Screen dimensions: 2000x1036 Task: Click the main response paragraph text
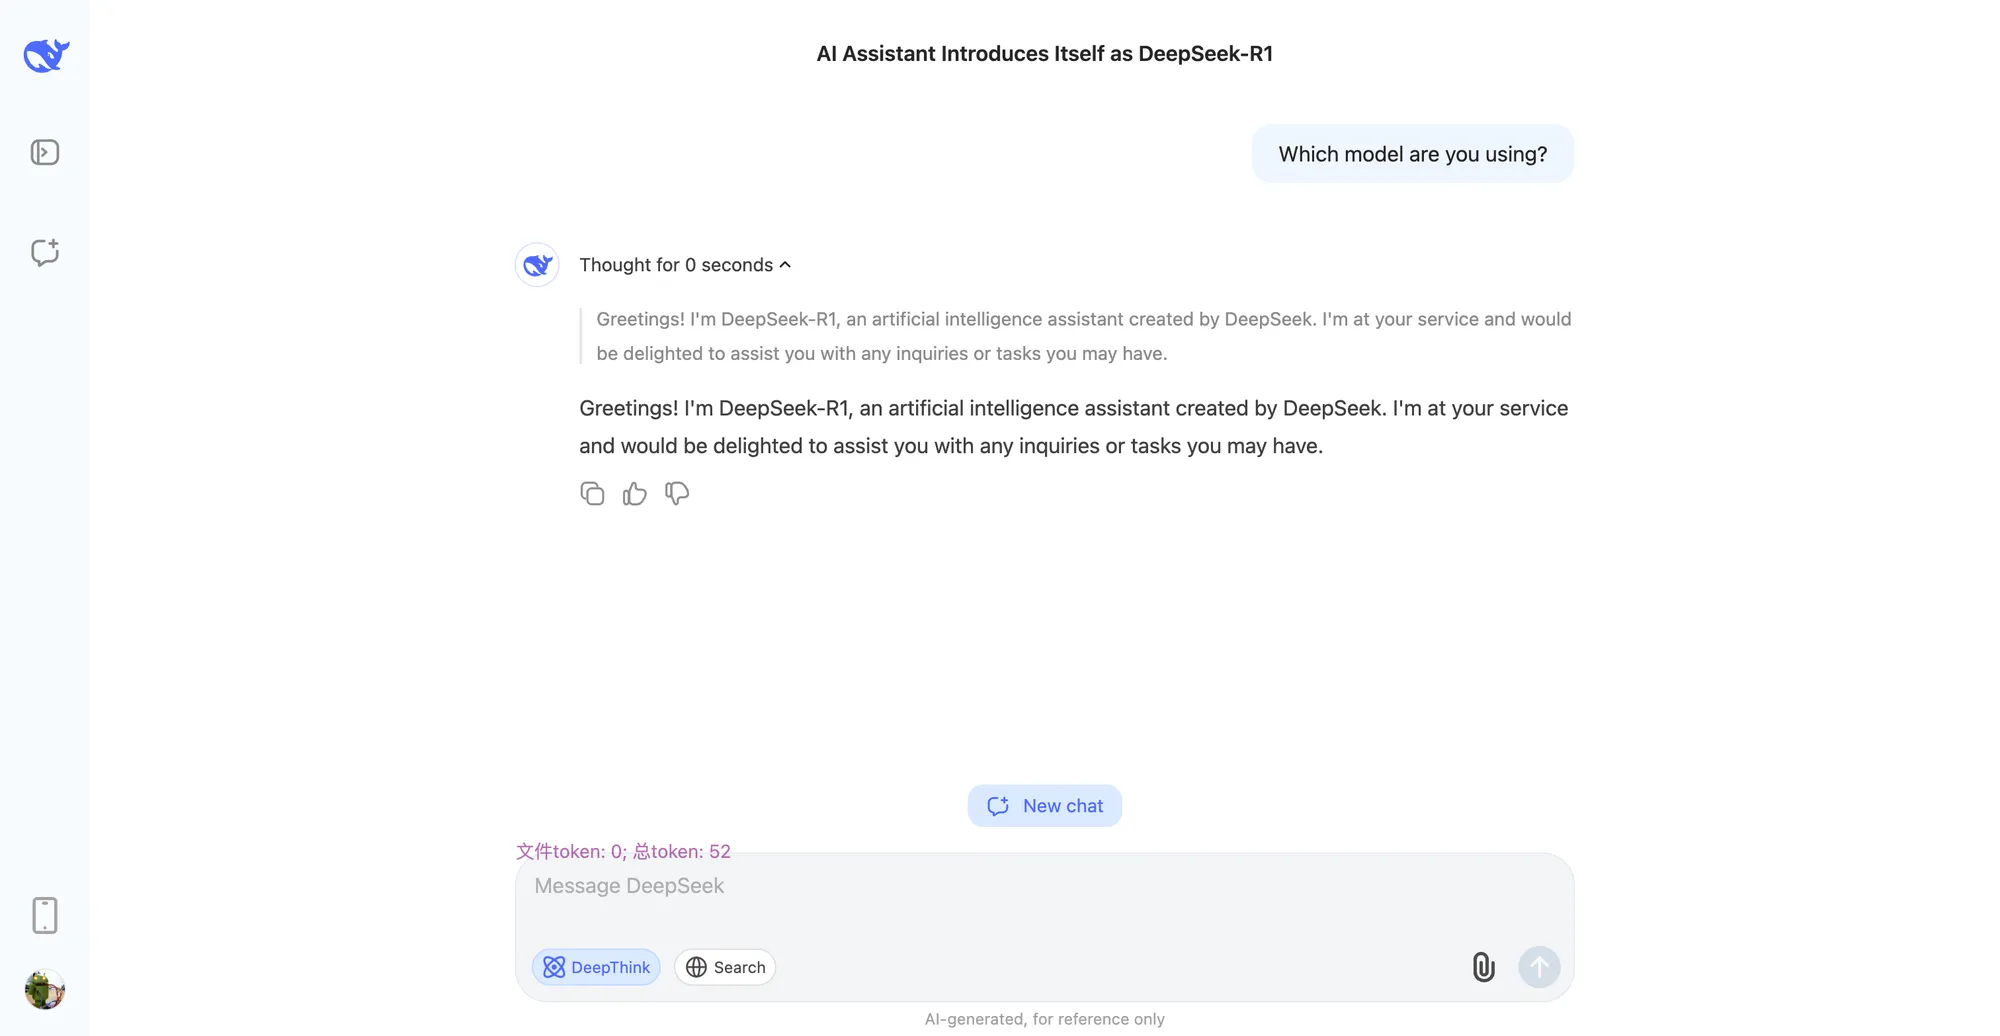(x=1074, y=427)
